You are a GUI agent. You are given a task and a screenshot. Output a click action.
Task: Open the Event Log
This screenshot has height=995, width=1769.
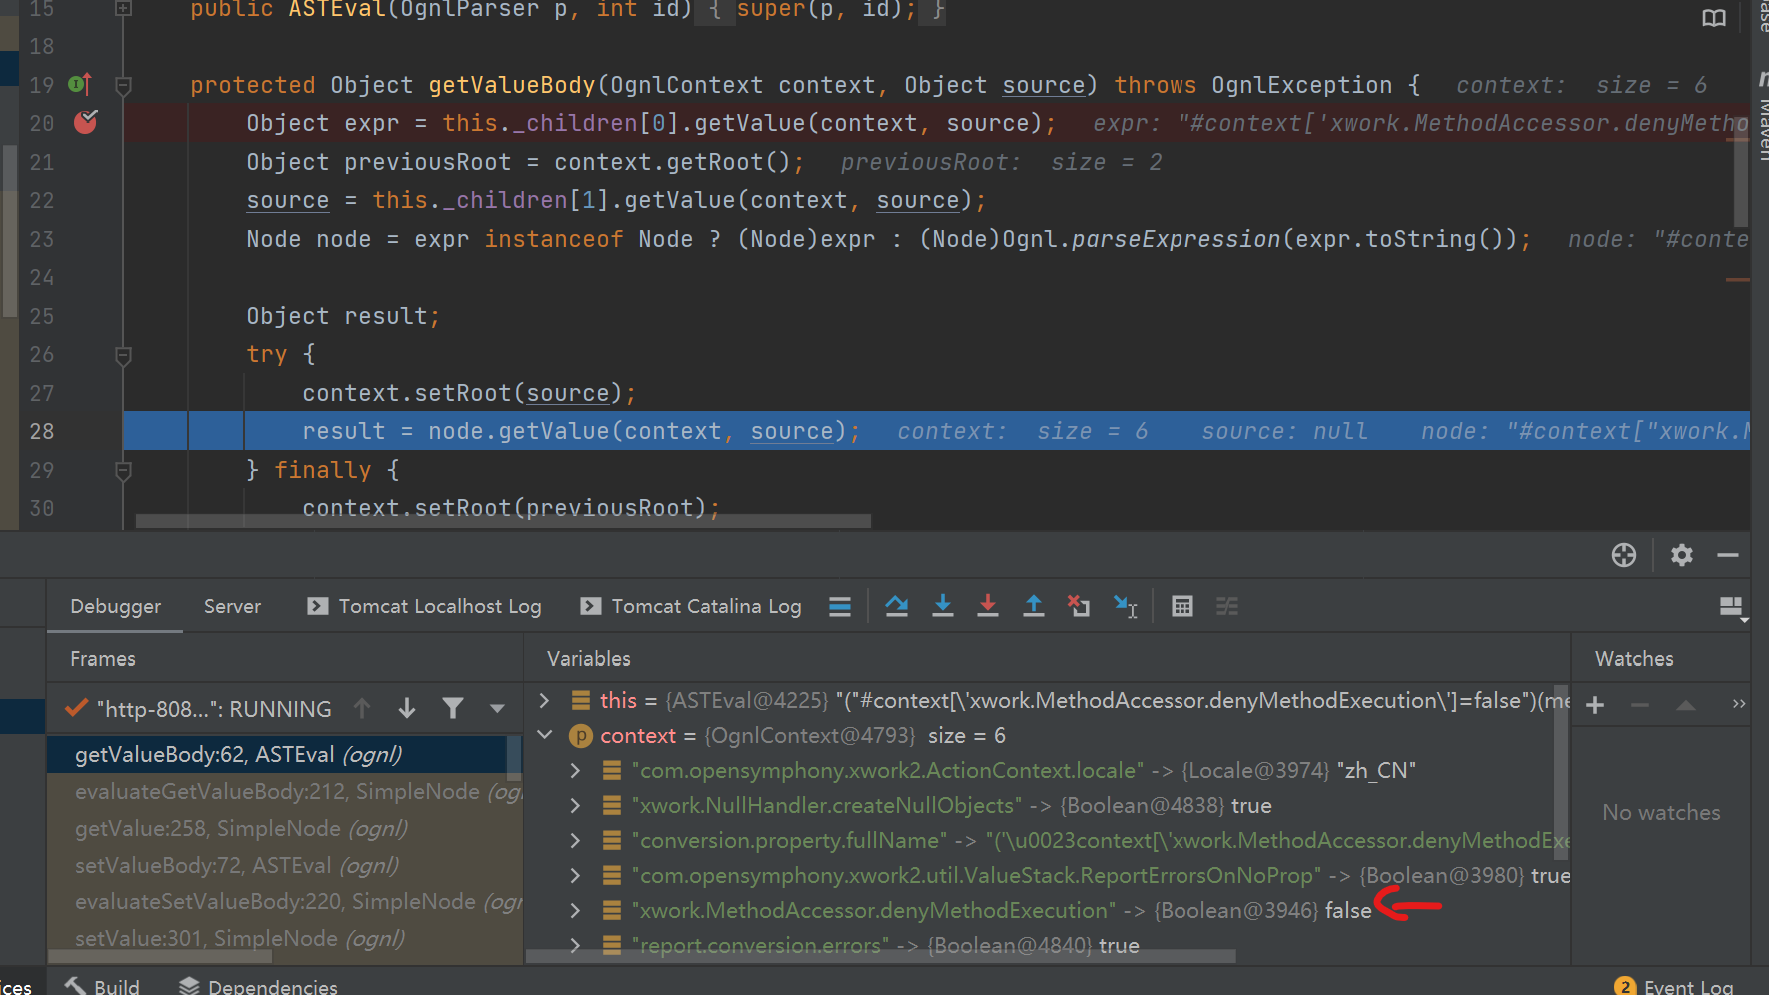(1675, 986)
